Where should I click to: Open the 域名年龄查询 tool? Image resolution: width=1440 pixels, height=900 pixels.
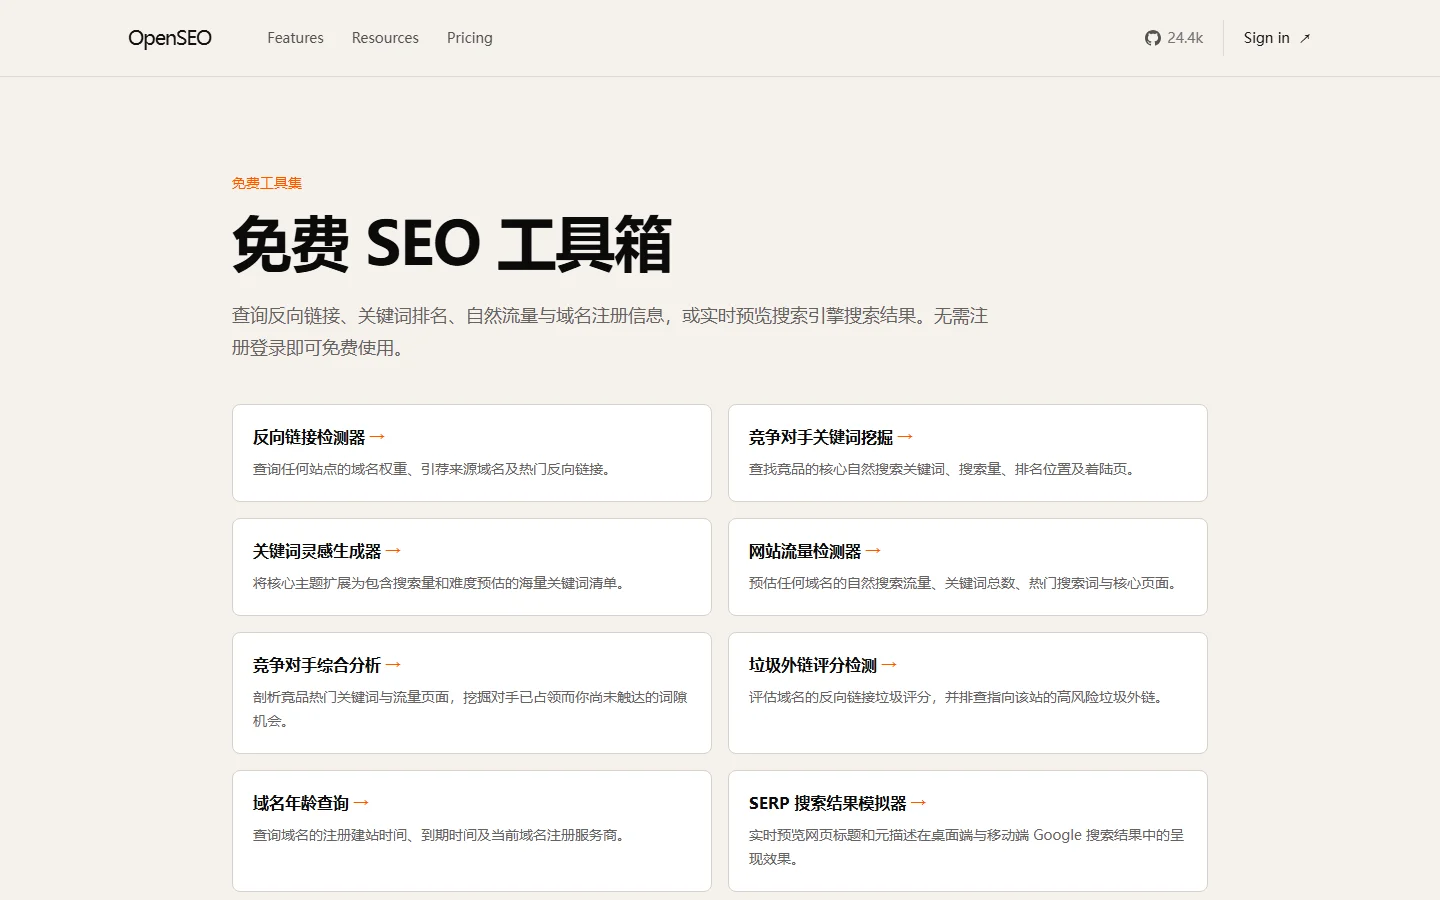[472, 831]
